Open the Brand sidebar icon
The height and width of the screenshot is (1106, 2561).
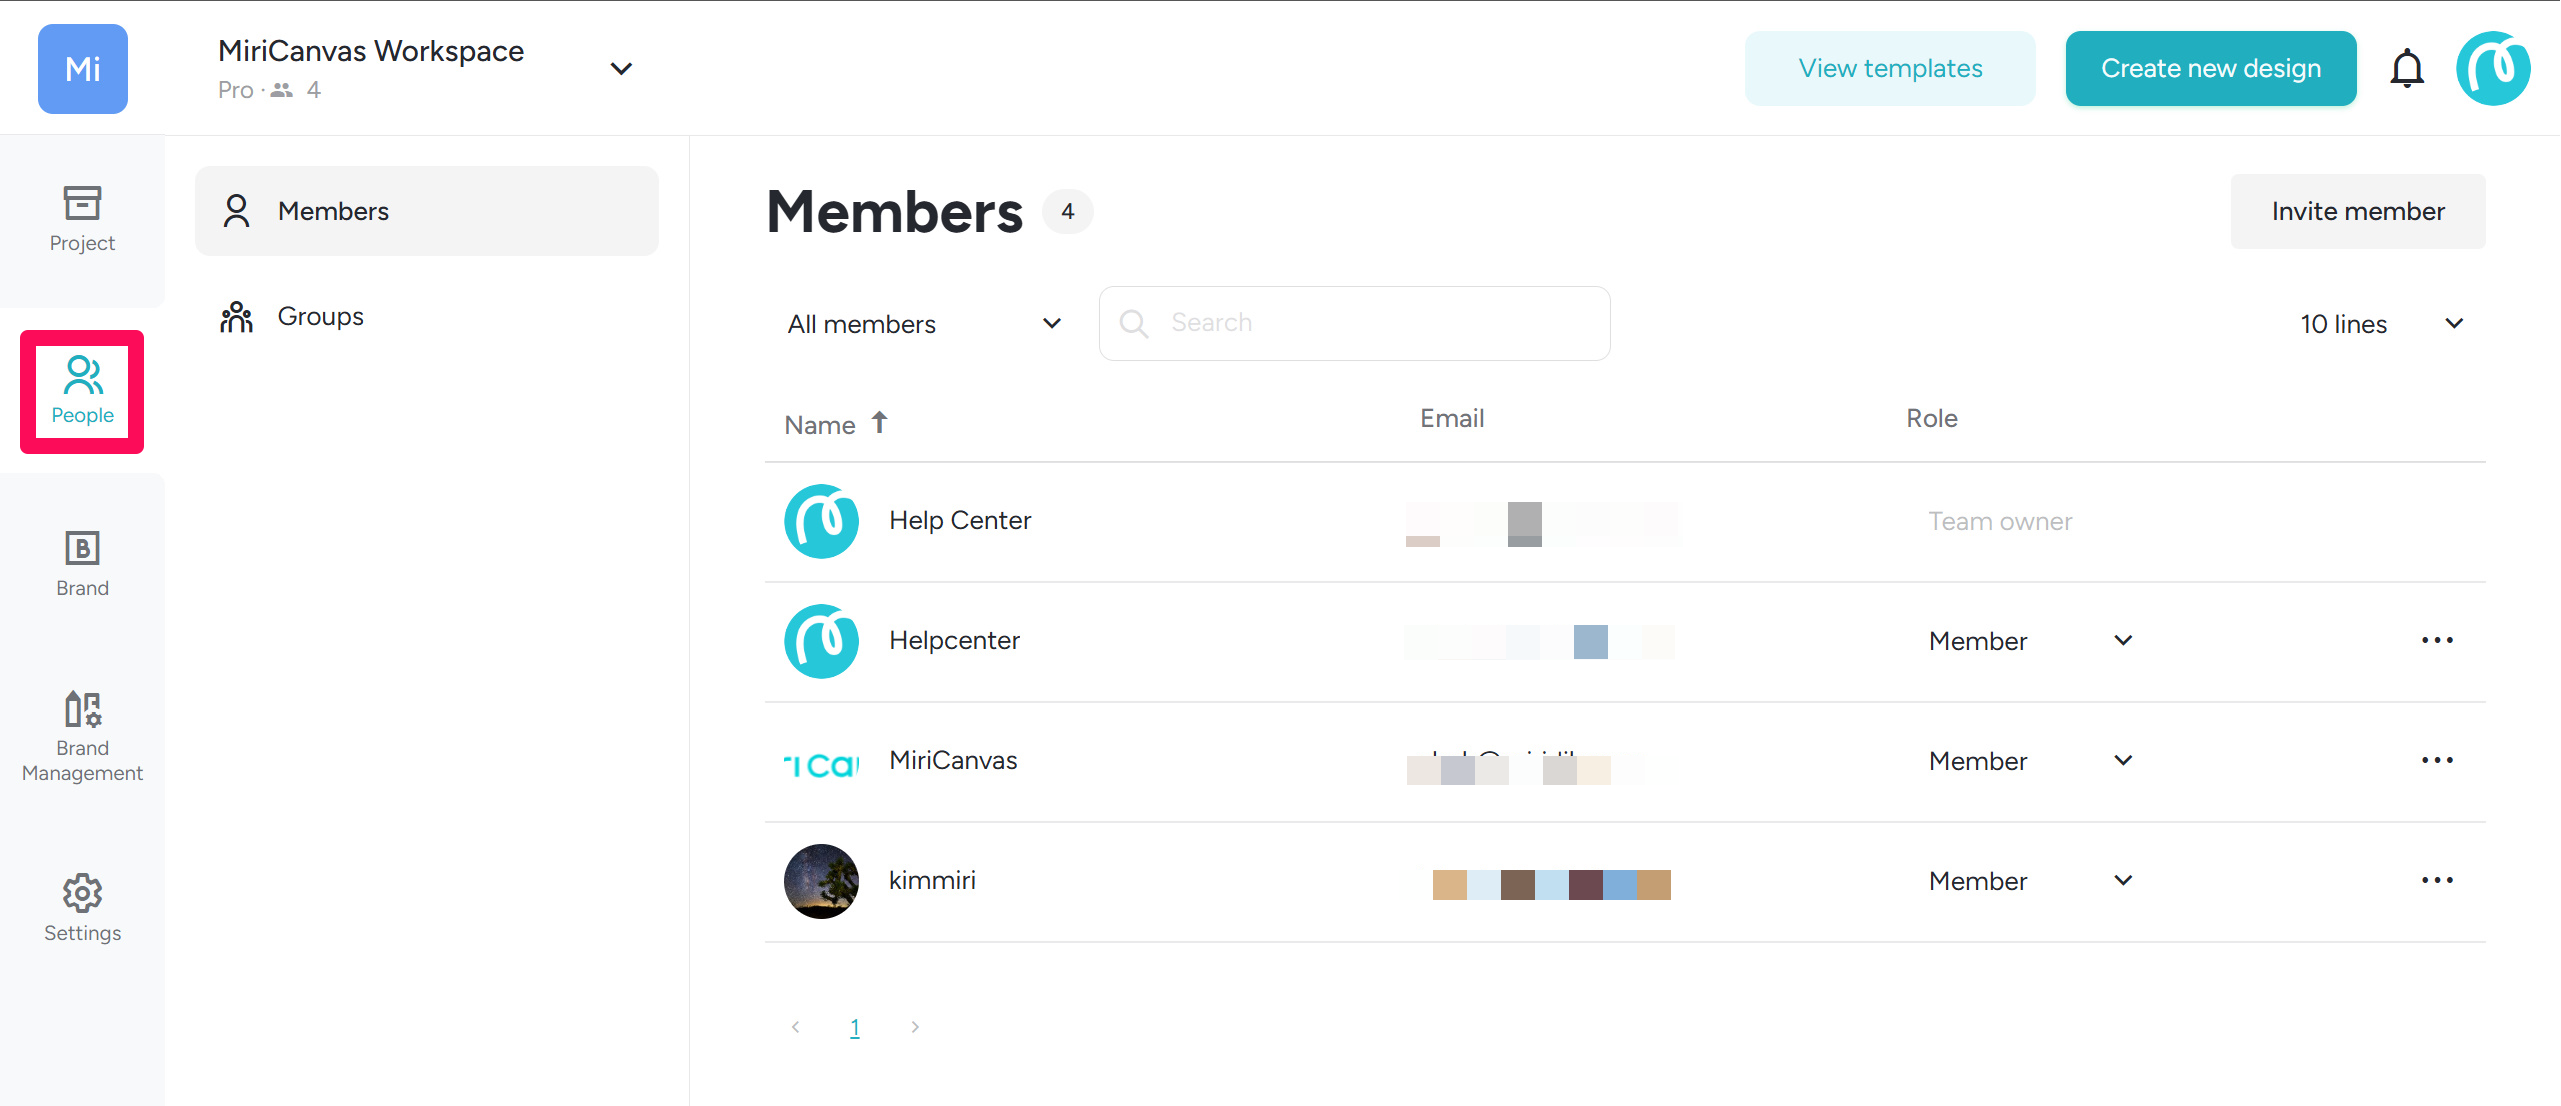click(82, 563)
